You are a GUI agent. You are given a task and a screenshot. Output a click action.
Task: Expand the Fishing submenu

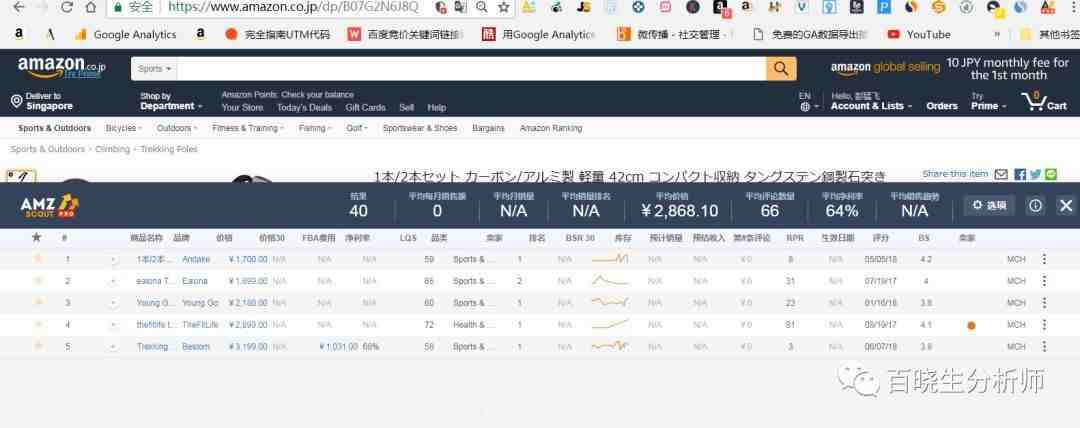pos(315,128)
